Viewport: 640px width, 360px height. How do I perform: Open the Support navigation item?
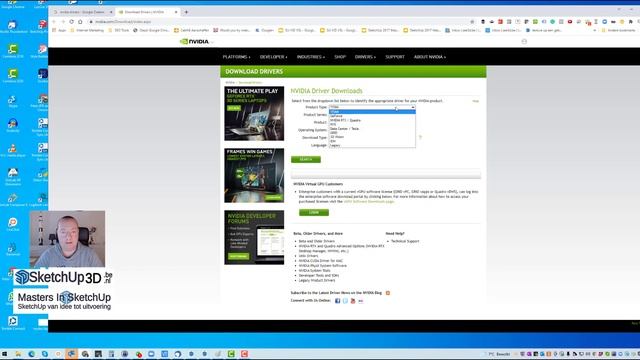[395, 57]
